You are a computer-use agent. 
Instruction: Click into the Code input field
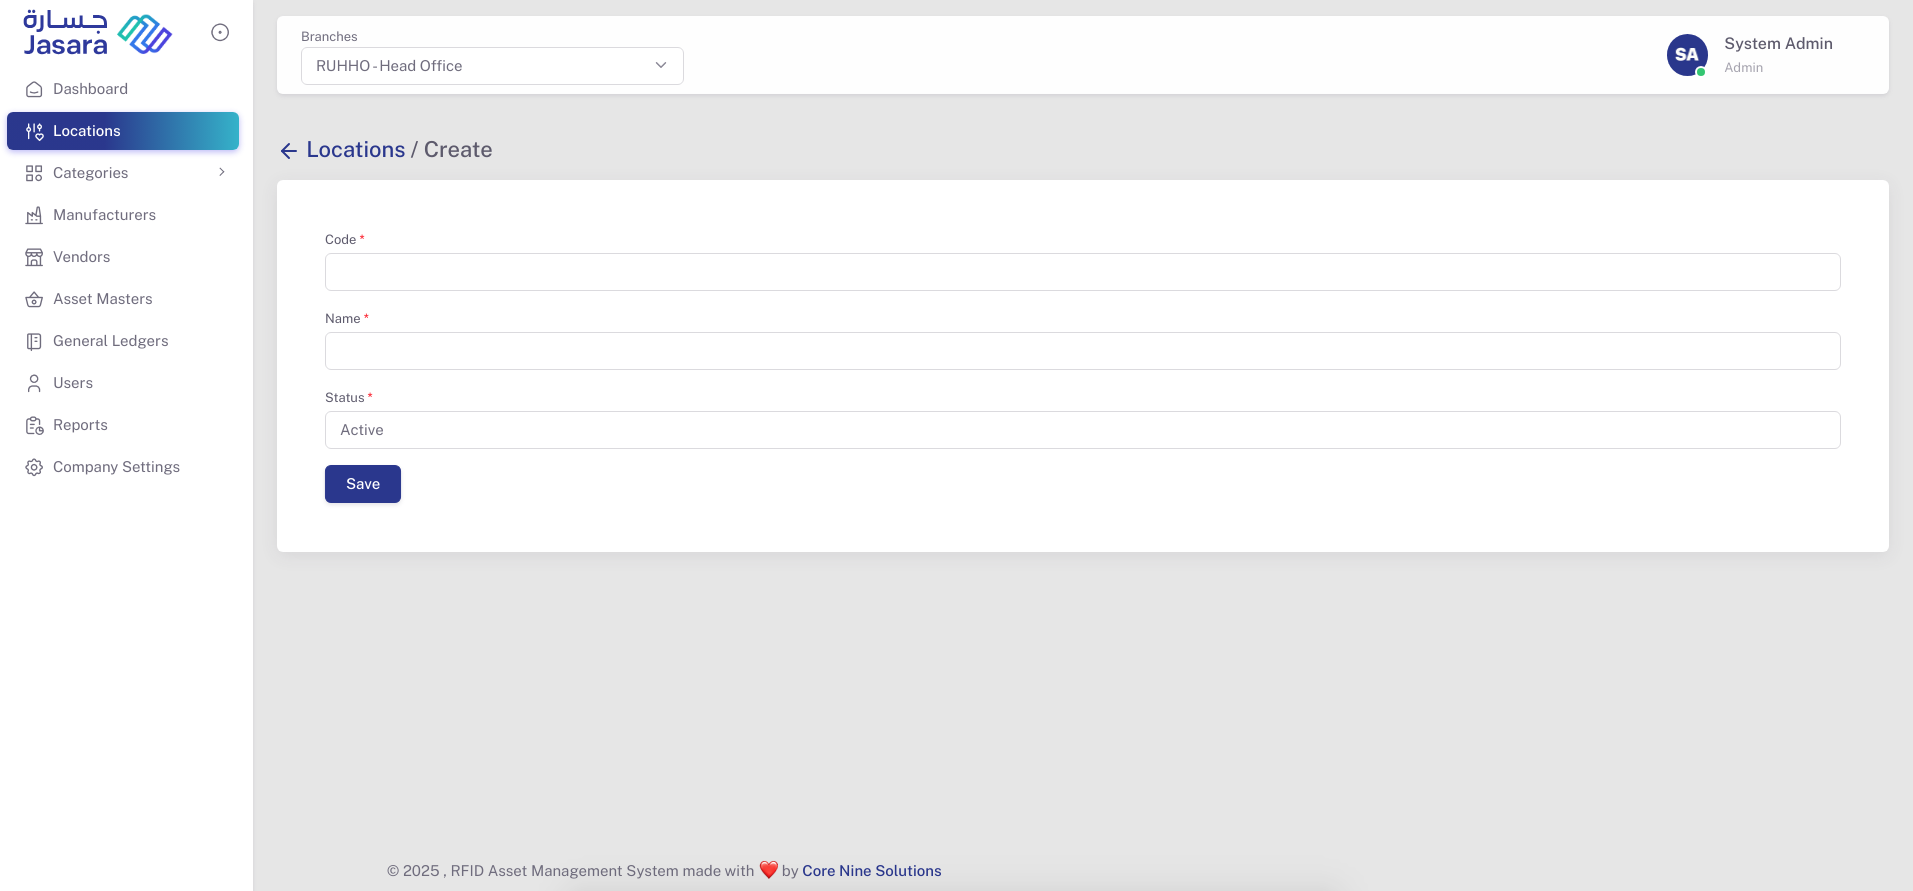coord(1082,272)
